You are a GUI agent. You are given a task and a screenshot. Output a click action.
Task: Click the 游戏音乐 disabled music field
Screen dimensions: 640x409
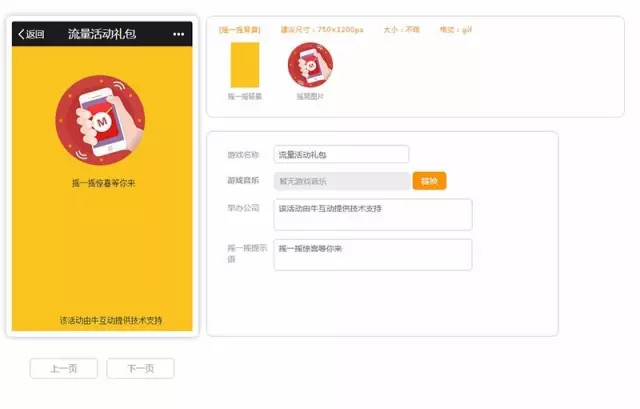pyautogui.click(x=341, y=181)
